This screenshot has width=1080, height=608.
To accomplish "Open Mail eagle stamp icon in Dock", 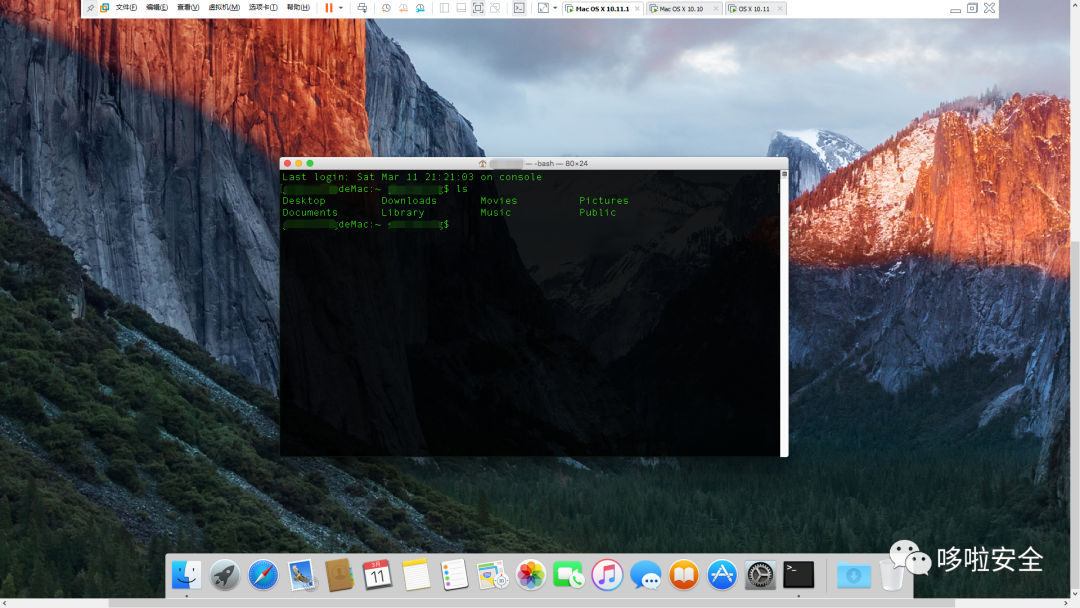I will (302, 575).
